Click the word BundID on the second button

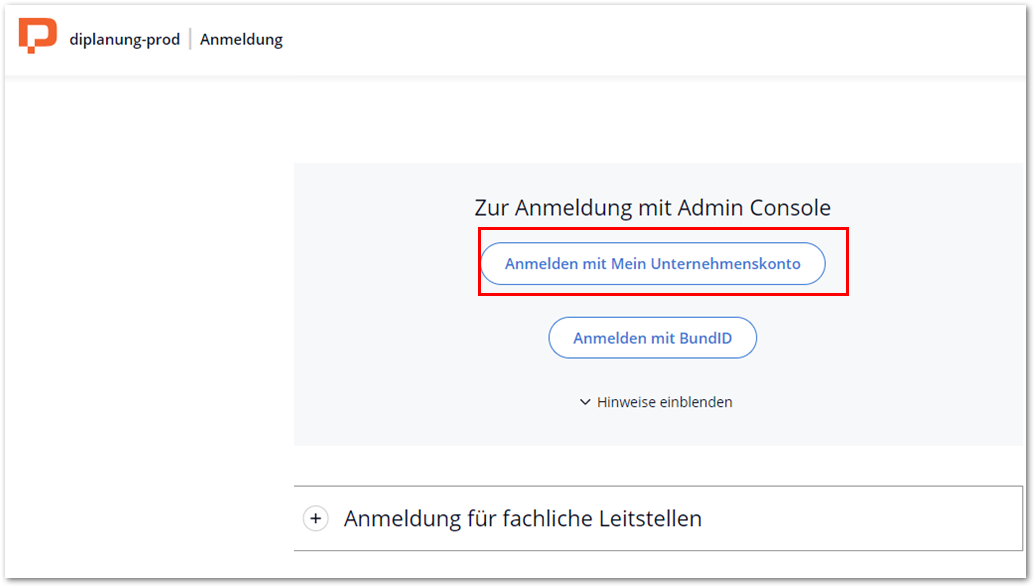tap(706, 338)
